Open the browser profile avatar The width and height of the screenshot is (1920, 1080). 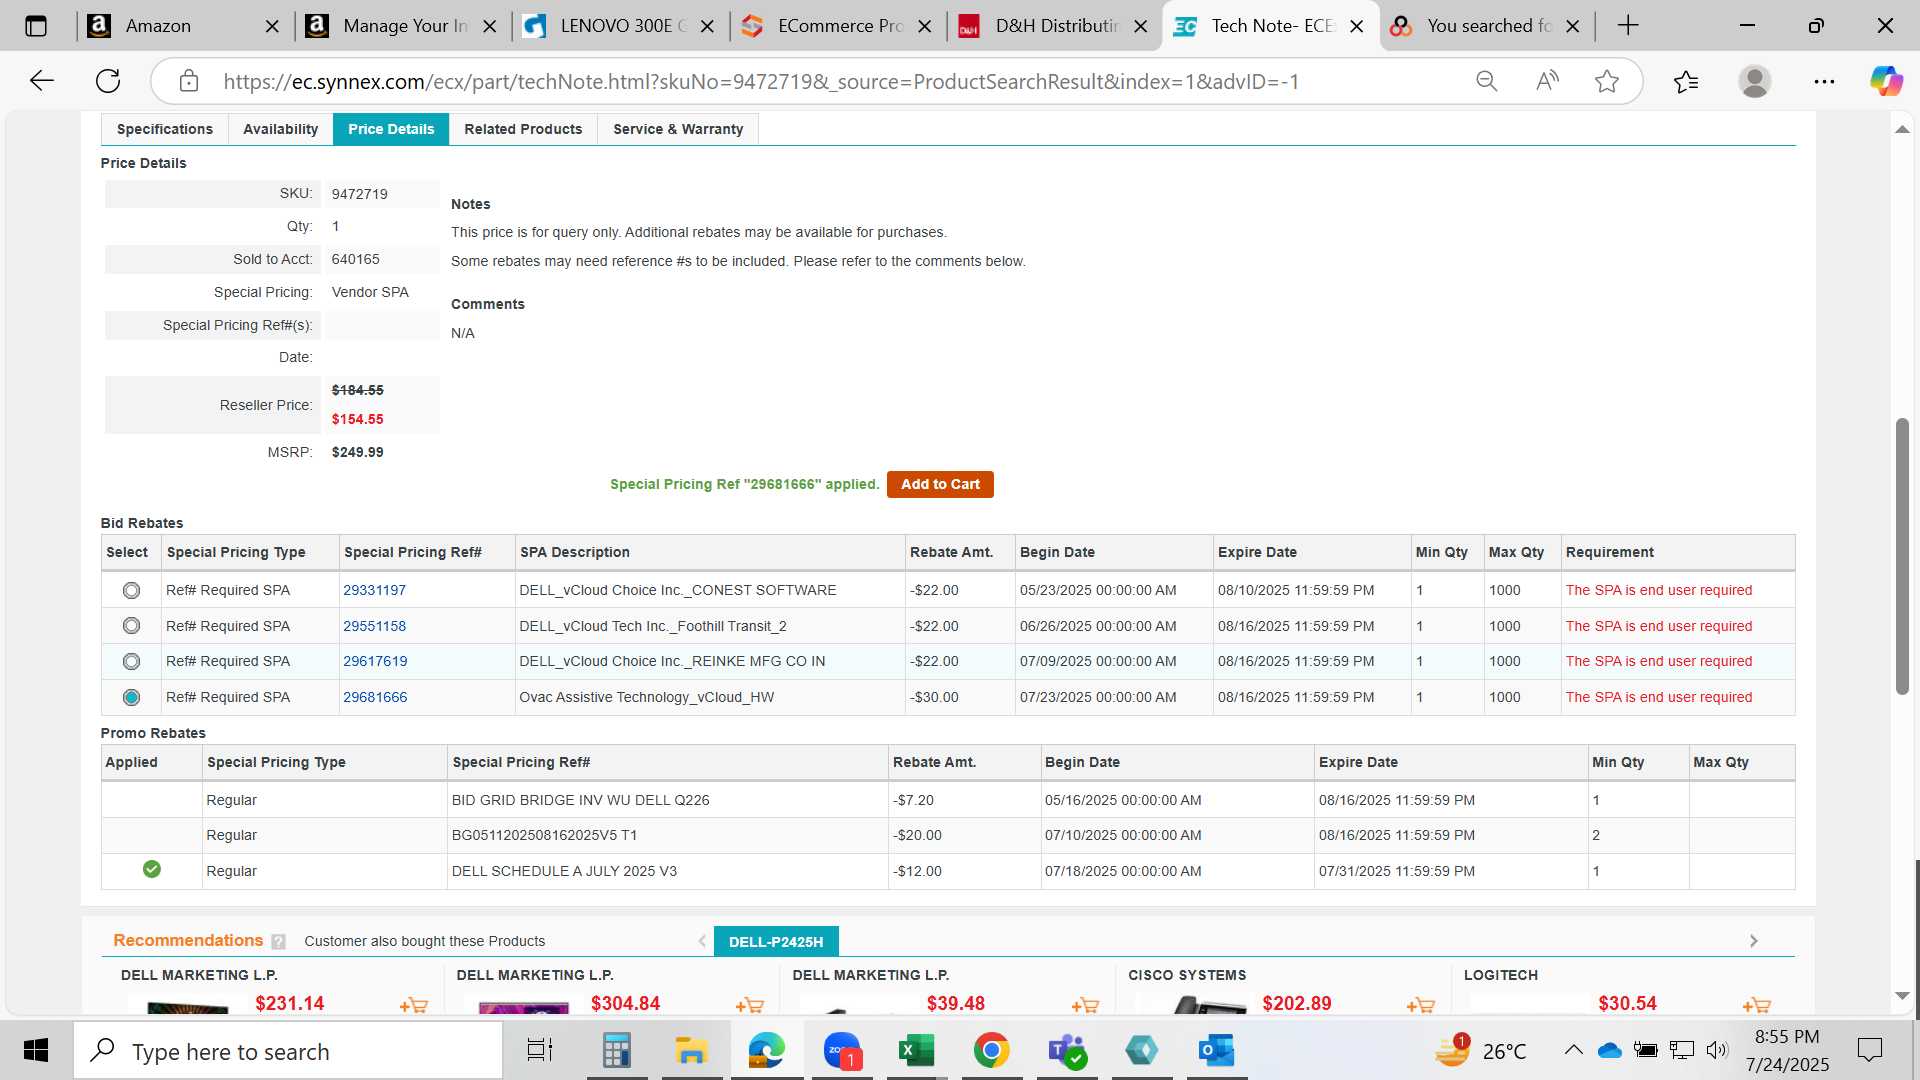click(x=1755, y=81)
